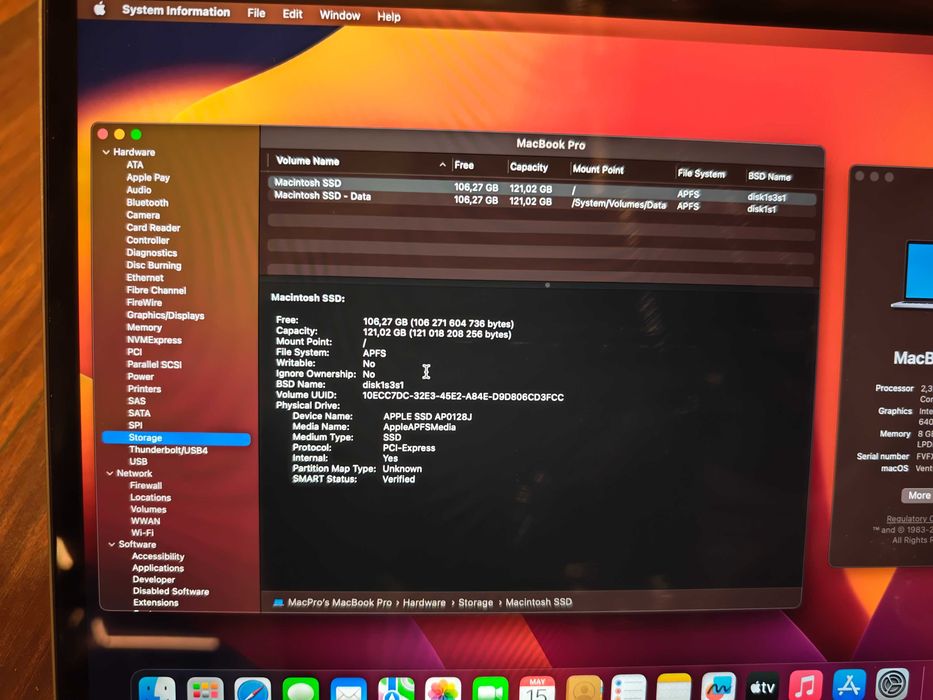Click Hardware in the path bar

click(424, 603)
